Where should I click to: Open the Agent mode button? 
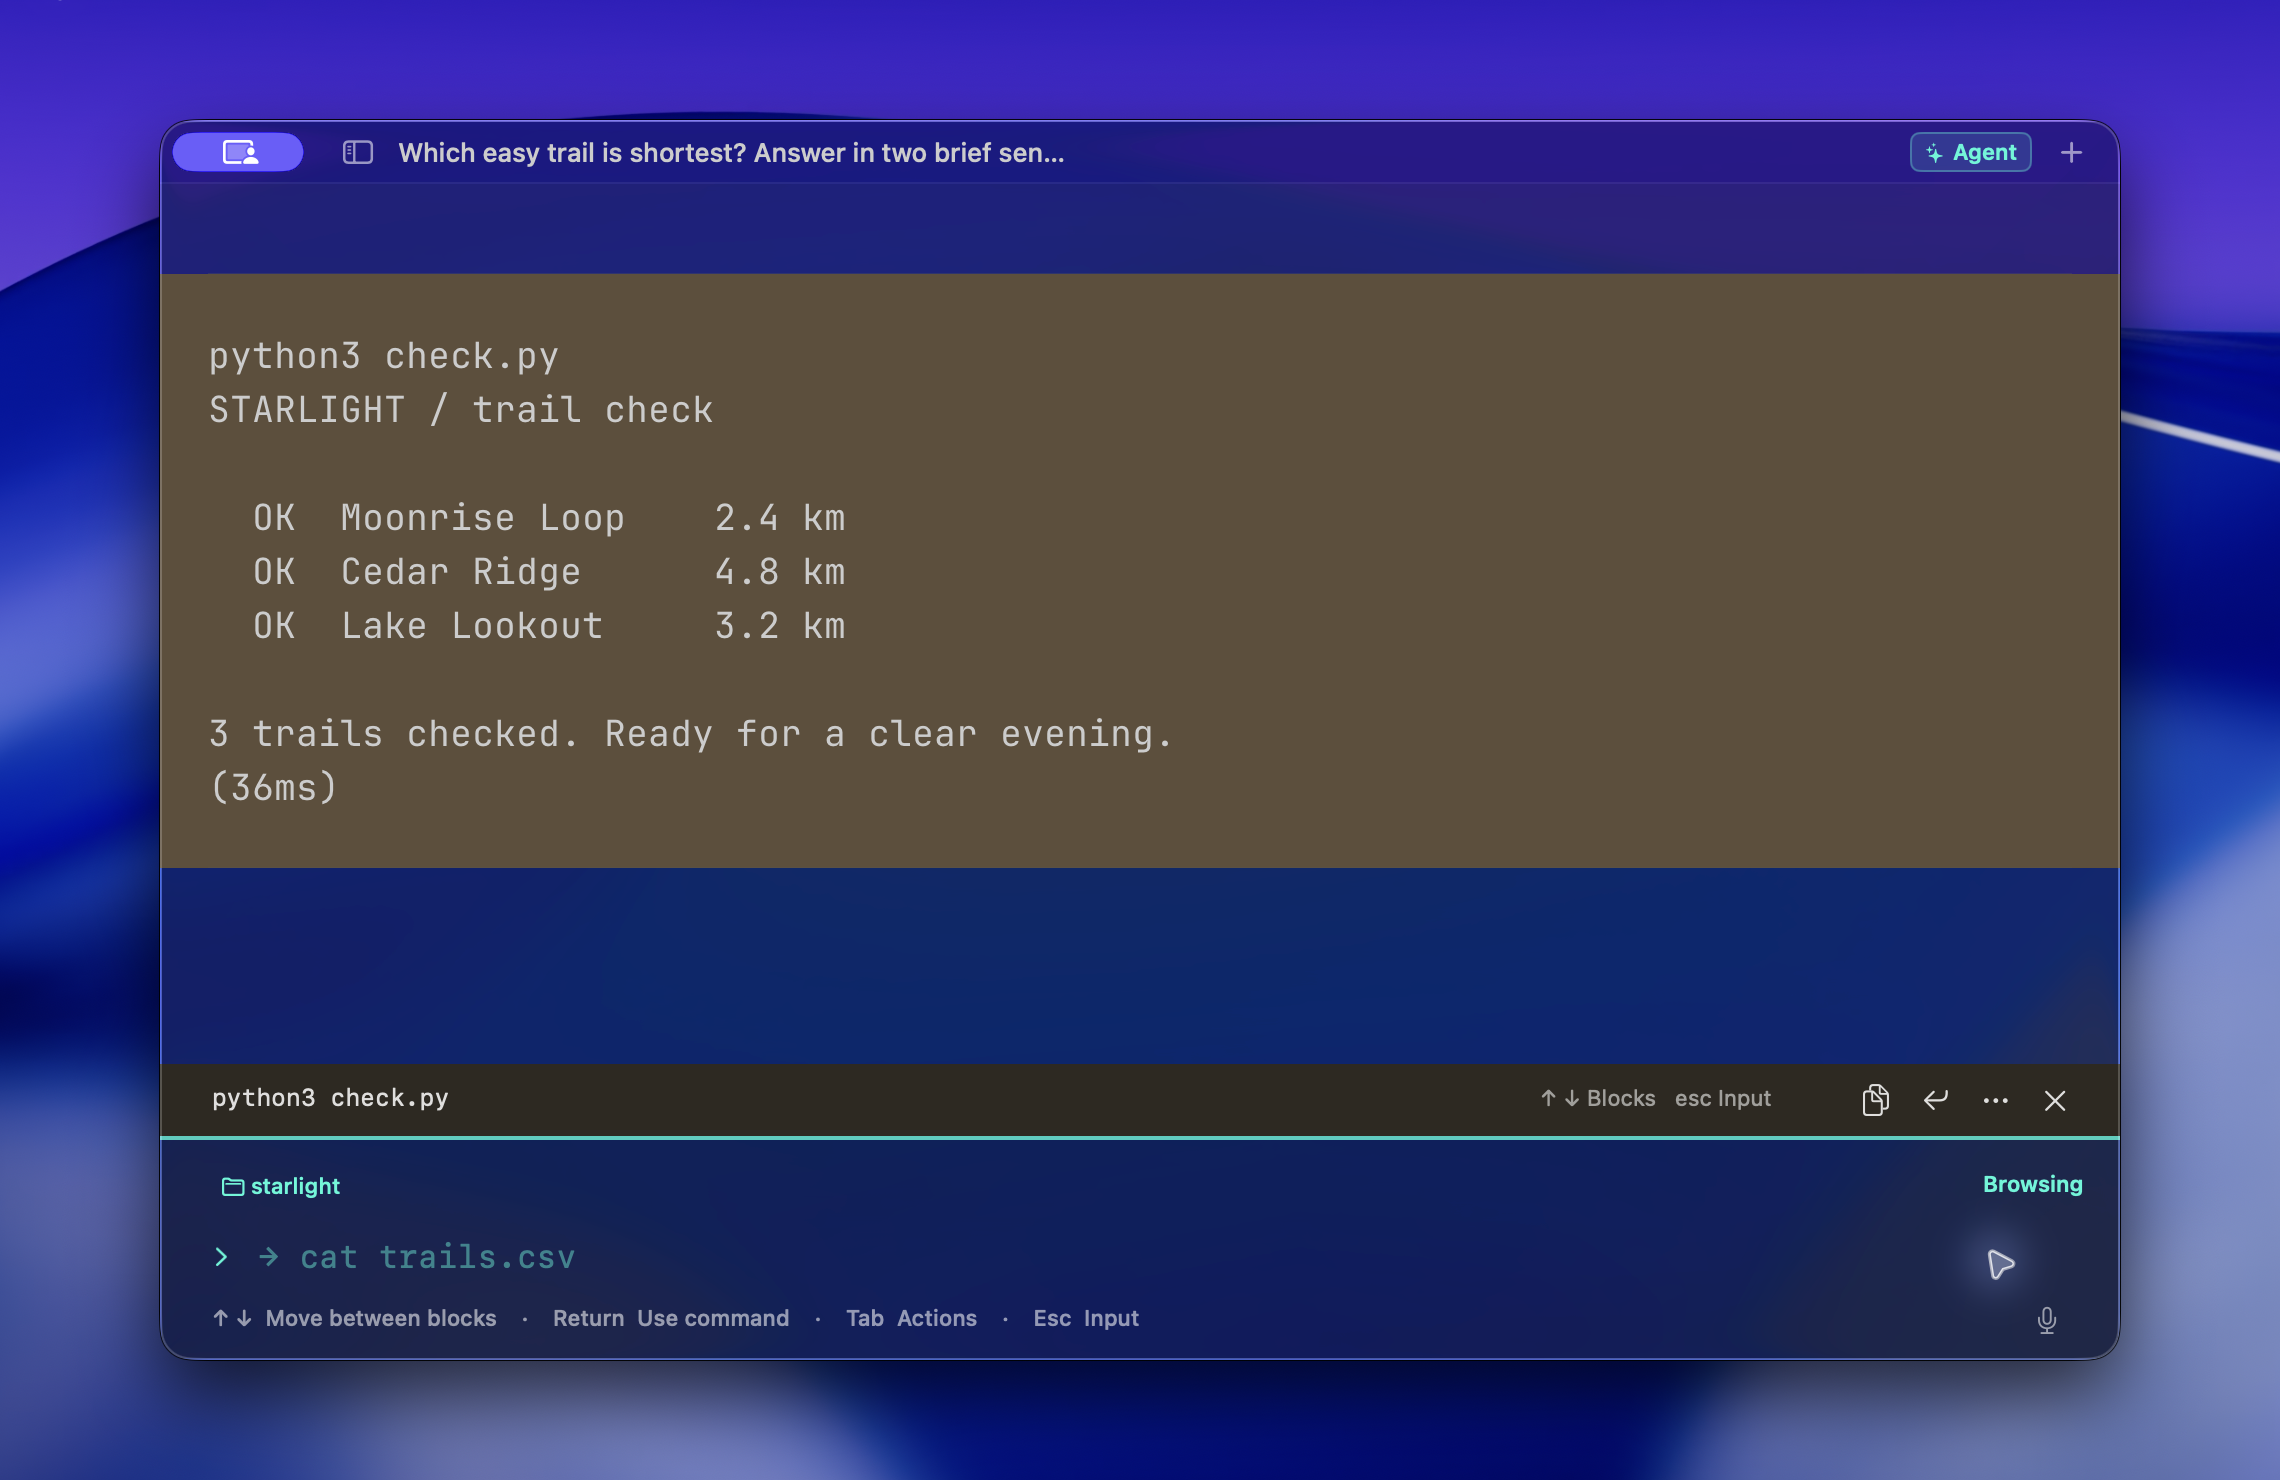(1970, 152)
